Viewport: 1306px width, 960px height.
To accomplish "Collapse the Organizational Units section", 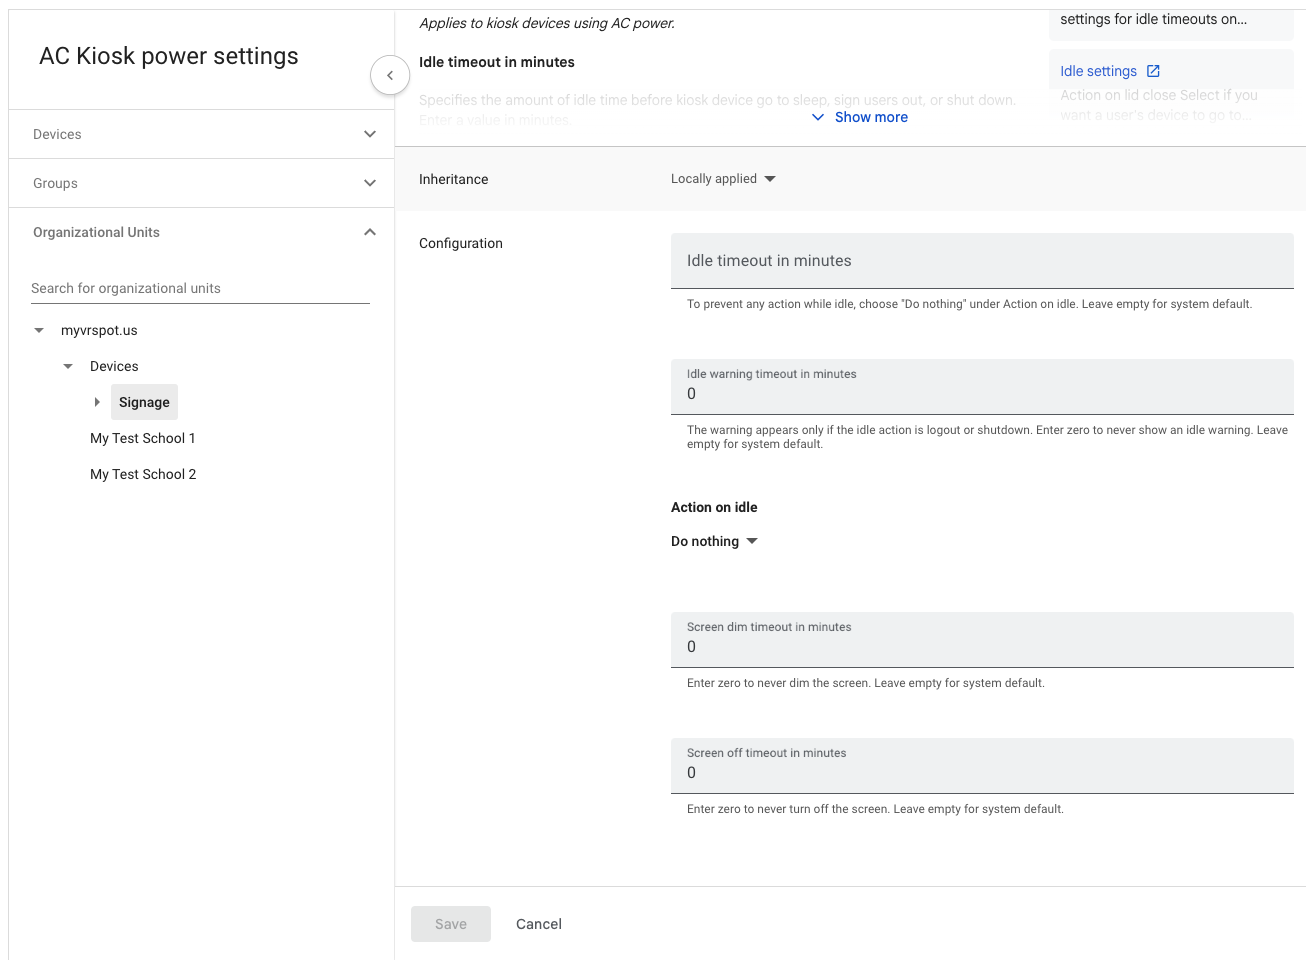I will click(369, 232).
